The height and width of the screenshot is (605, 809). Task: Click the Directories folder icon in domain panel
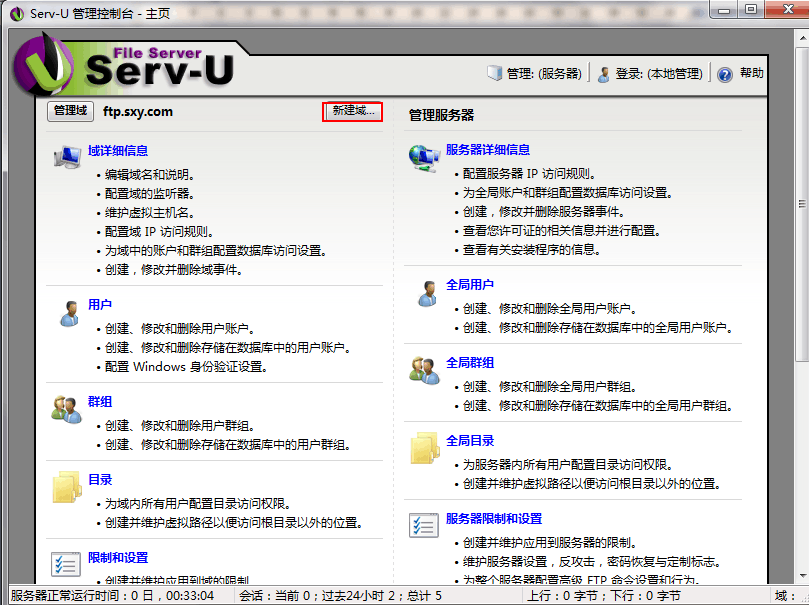66,487
